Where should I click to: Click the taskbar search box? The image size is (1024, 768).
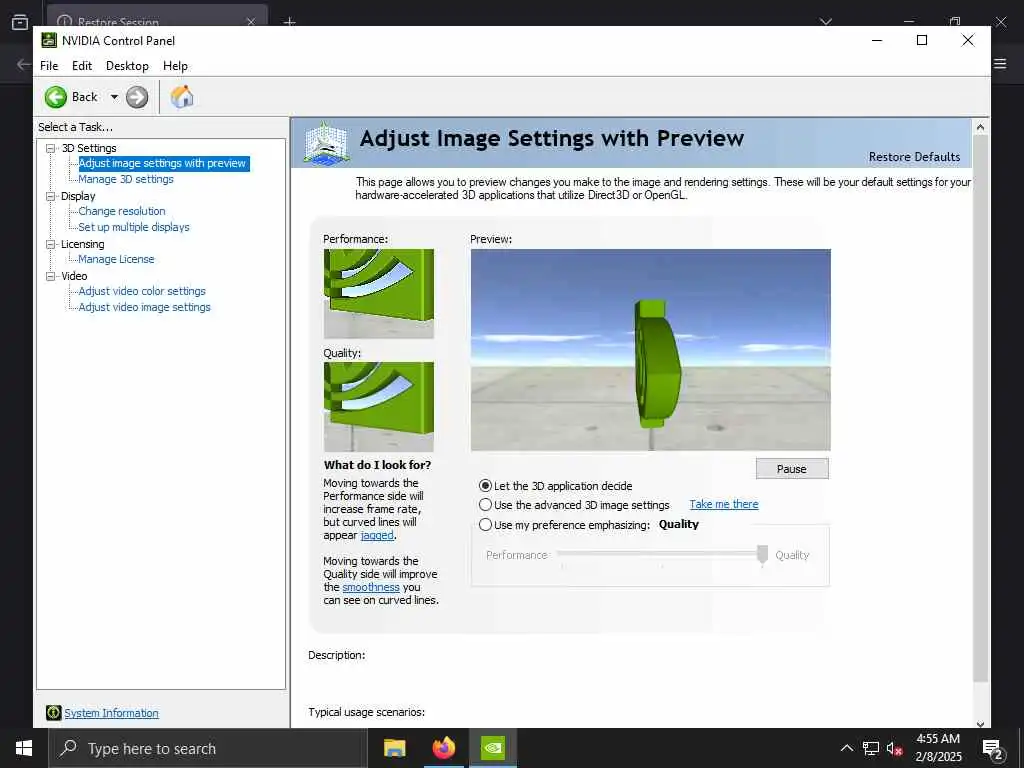coord(208,748)
